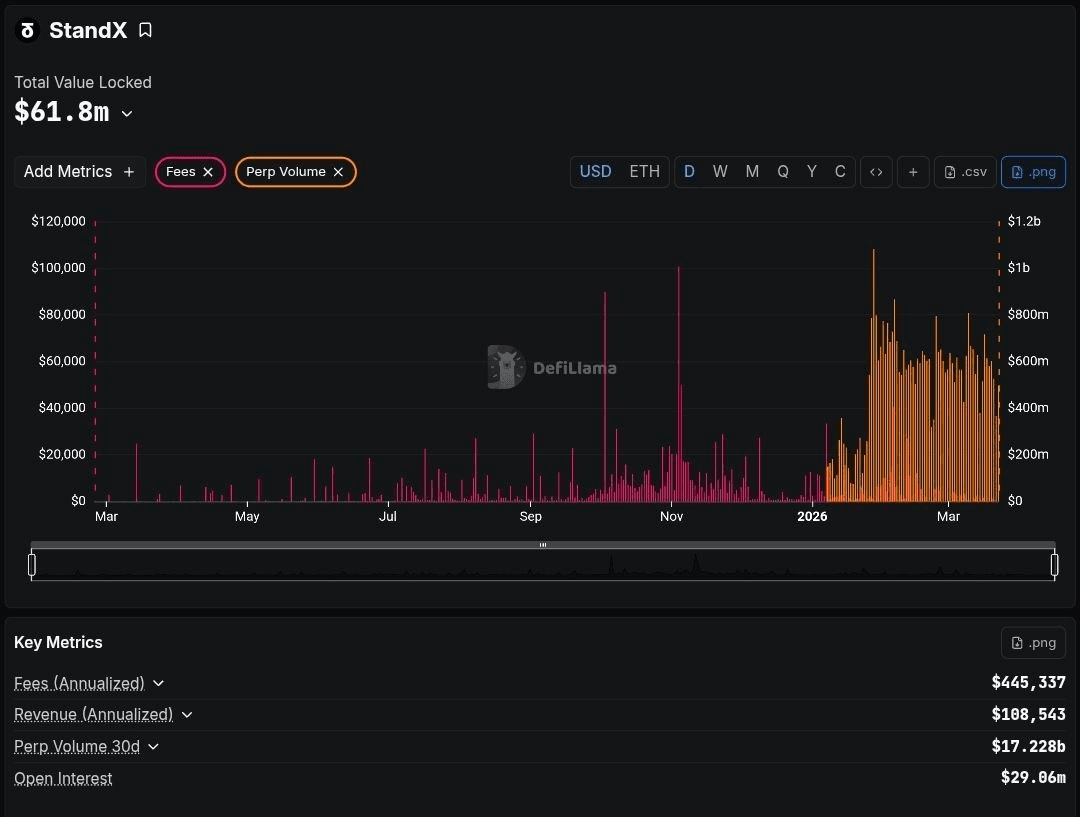Download chart data as .csv
The width and height of the screenshot is (1080, 817).
[965, 172]
